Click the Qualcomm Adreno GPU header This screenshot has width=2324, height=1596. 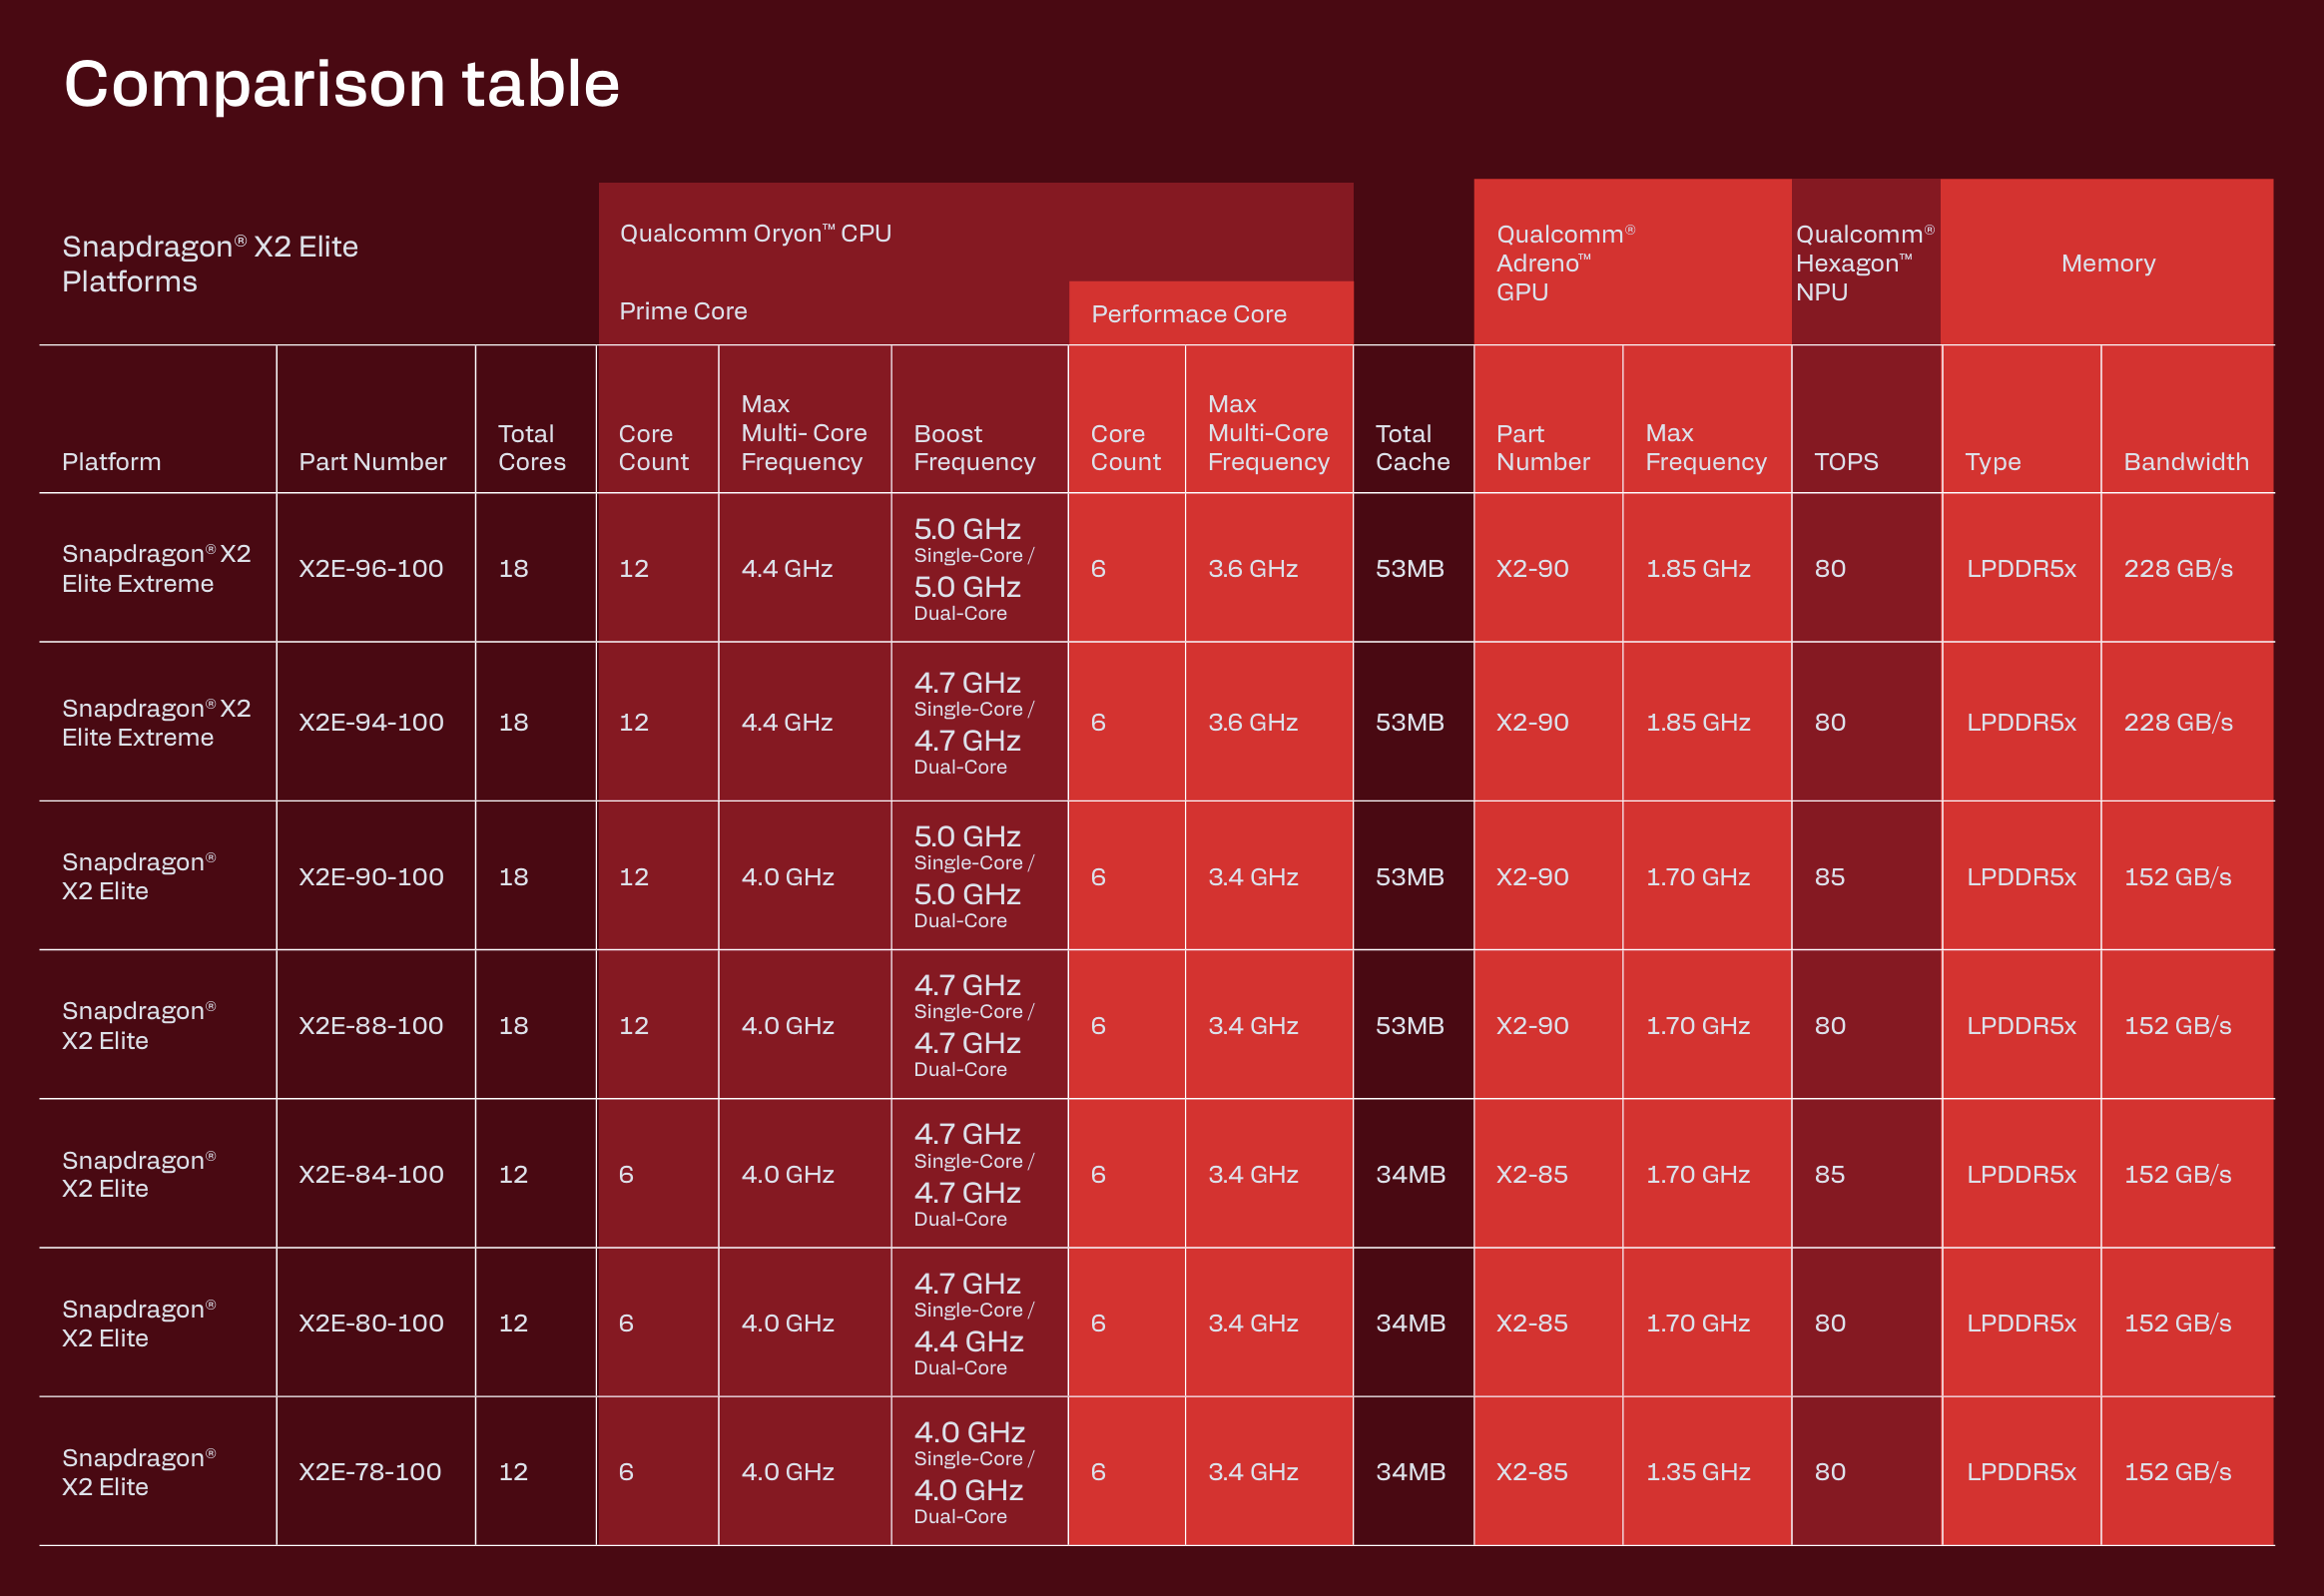tap(1564, 262)
